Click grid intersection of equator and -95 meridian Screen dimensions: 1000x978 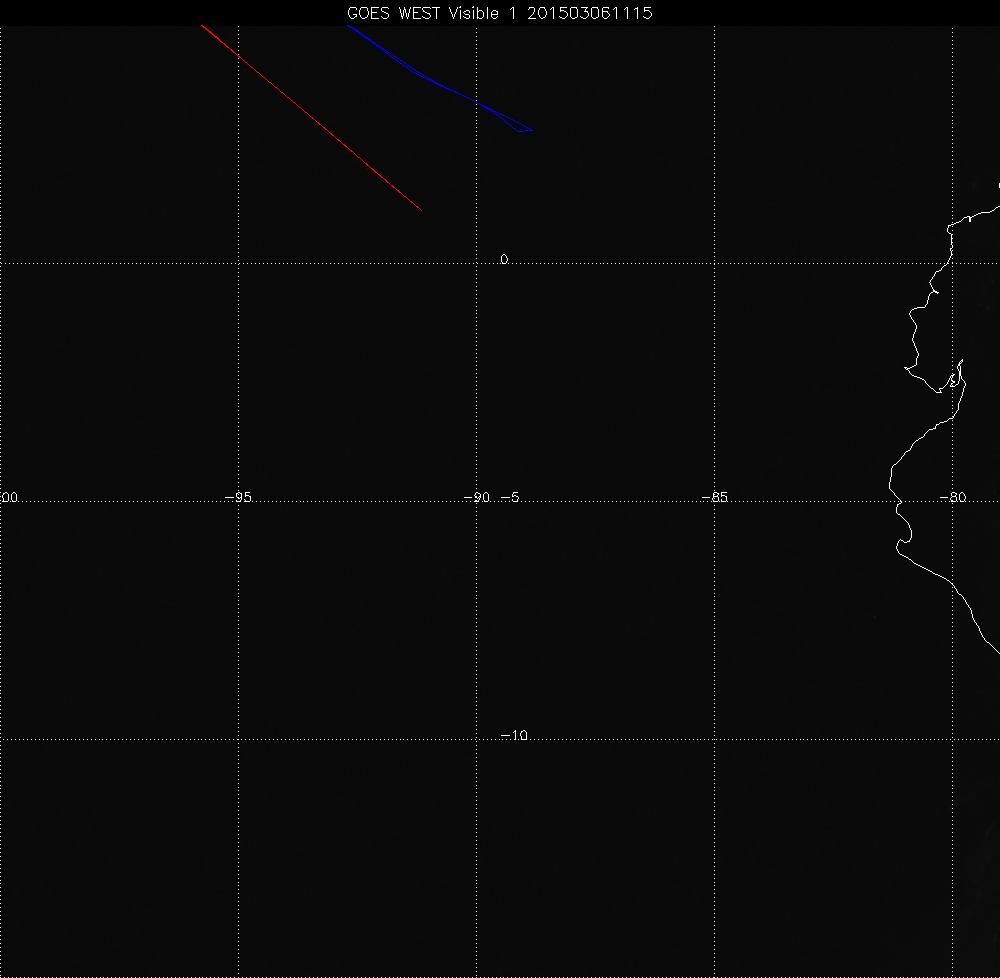pyautogui.click(x=238, y=263)
